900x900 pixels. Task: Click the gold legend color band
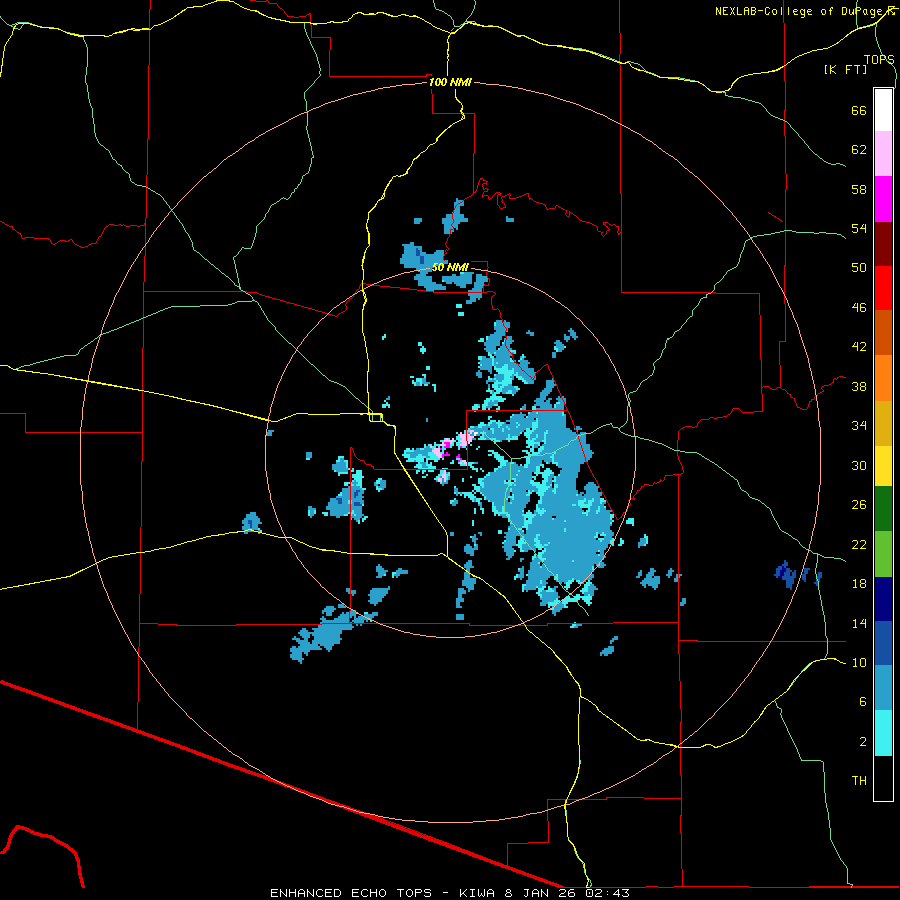(883, 423)
